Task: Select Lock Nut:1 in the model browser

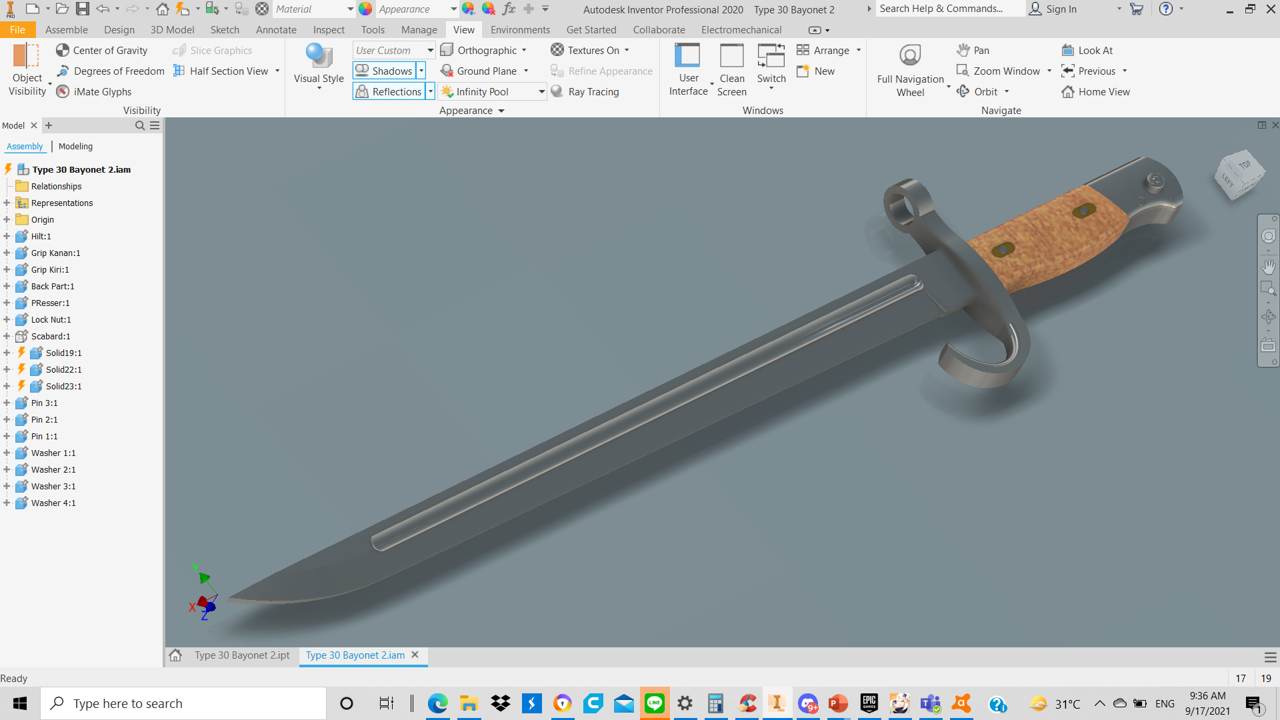Action: (x=50, y=320)
